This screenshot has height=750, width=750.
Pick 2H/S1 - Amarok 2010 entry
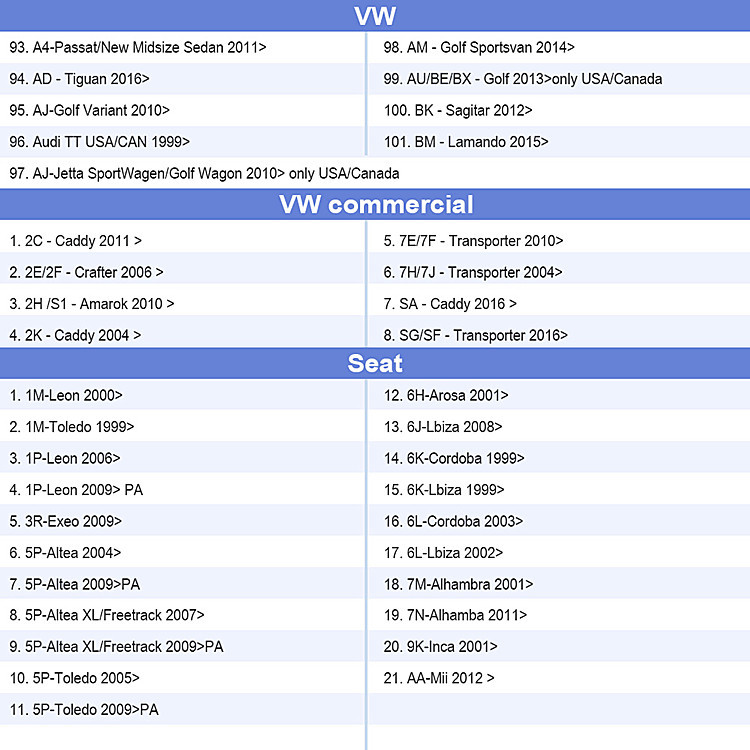coord(182,304)
